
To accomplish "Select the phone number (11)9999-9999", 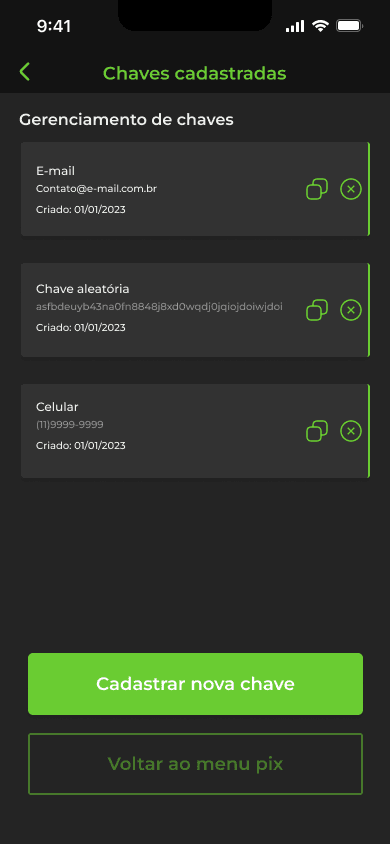I will 69,425.
